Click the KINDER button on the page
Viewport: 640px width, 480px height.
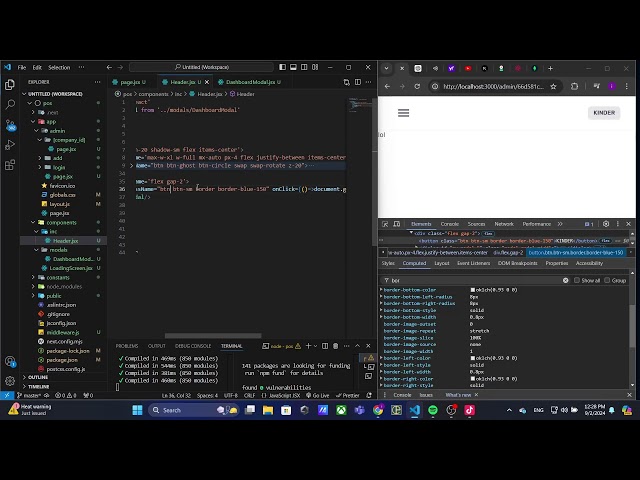point(604,113)
